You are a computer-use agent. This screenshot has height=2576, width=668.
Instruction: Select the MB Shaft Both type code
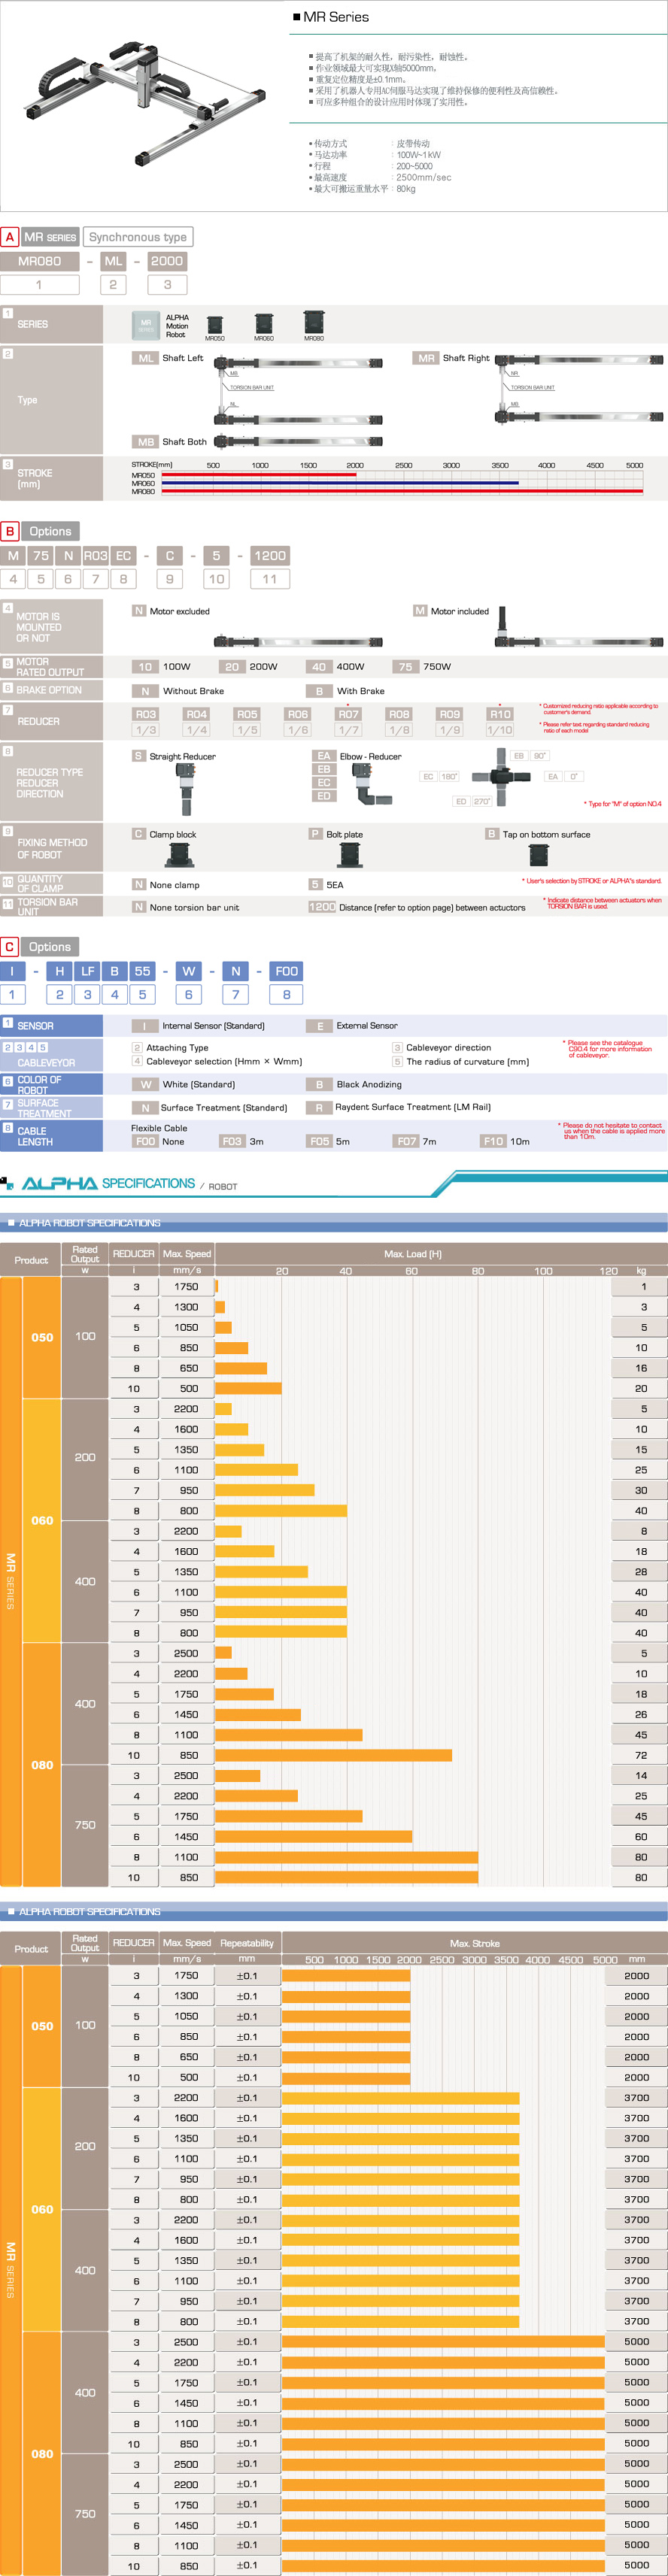(x=146, y=441)
